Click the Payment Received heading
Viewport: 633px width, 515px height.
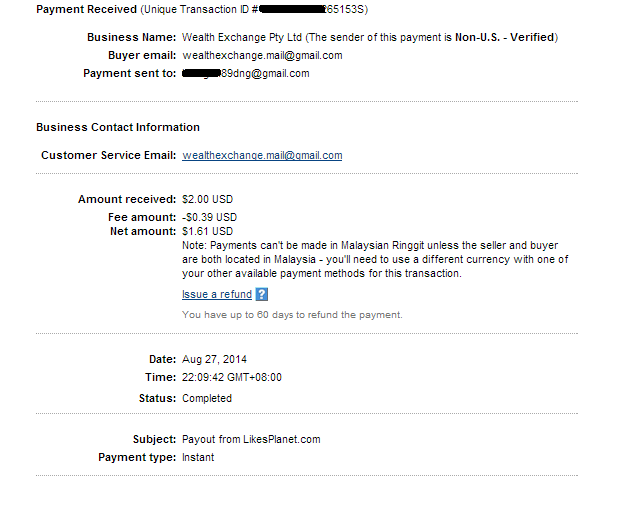point(86,9)
